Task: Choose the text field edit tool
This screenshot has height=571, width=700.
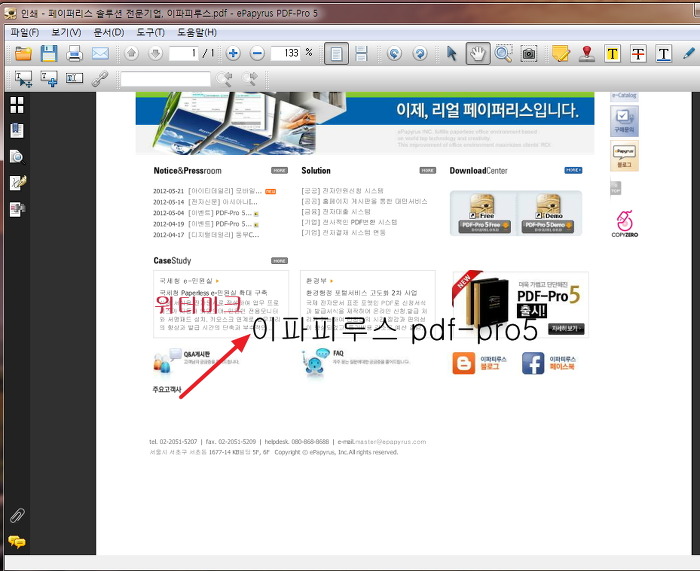Action: click(x=74, y=79)
